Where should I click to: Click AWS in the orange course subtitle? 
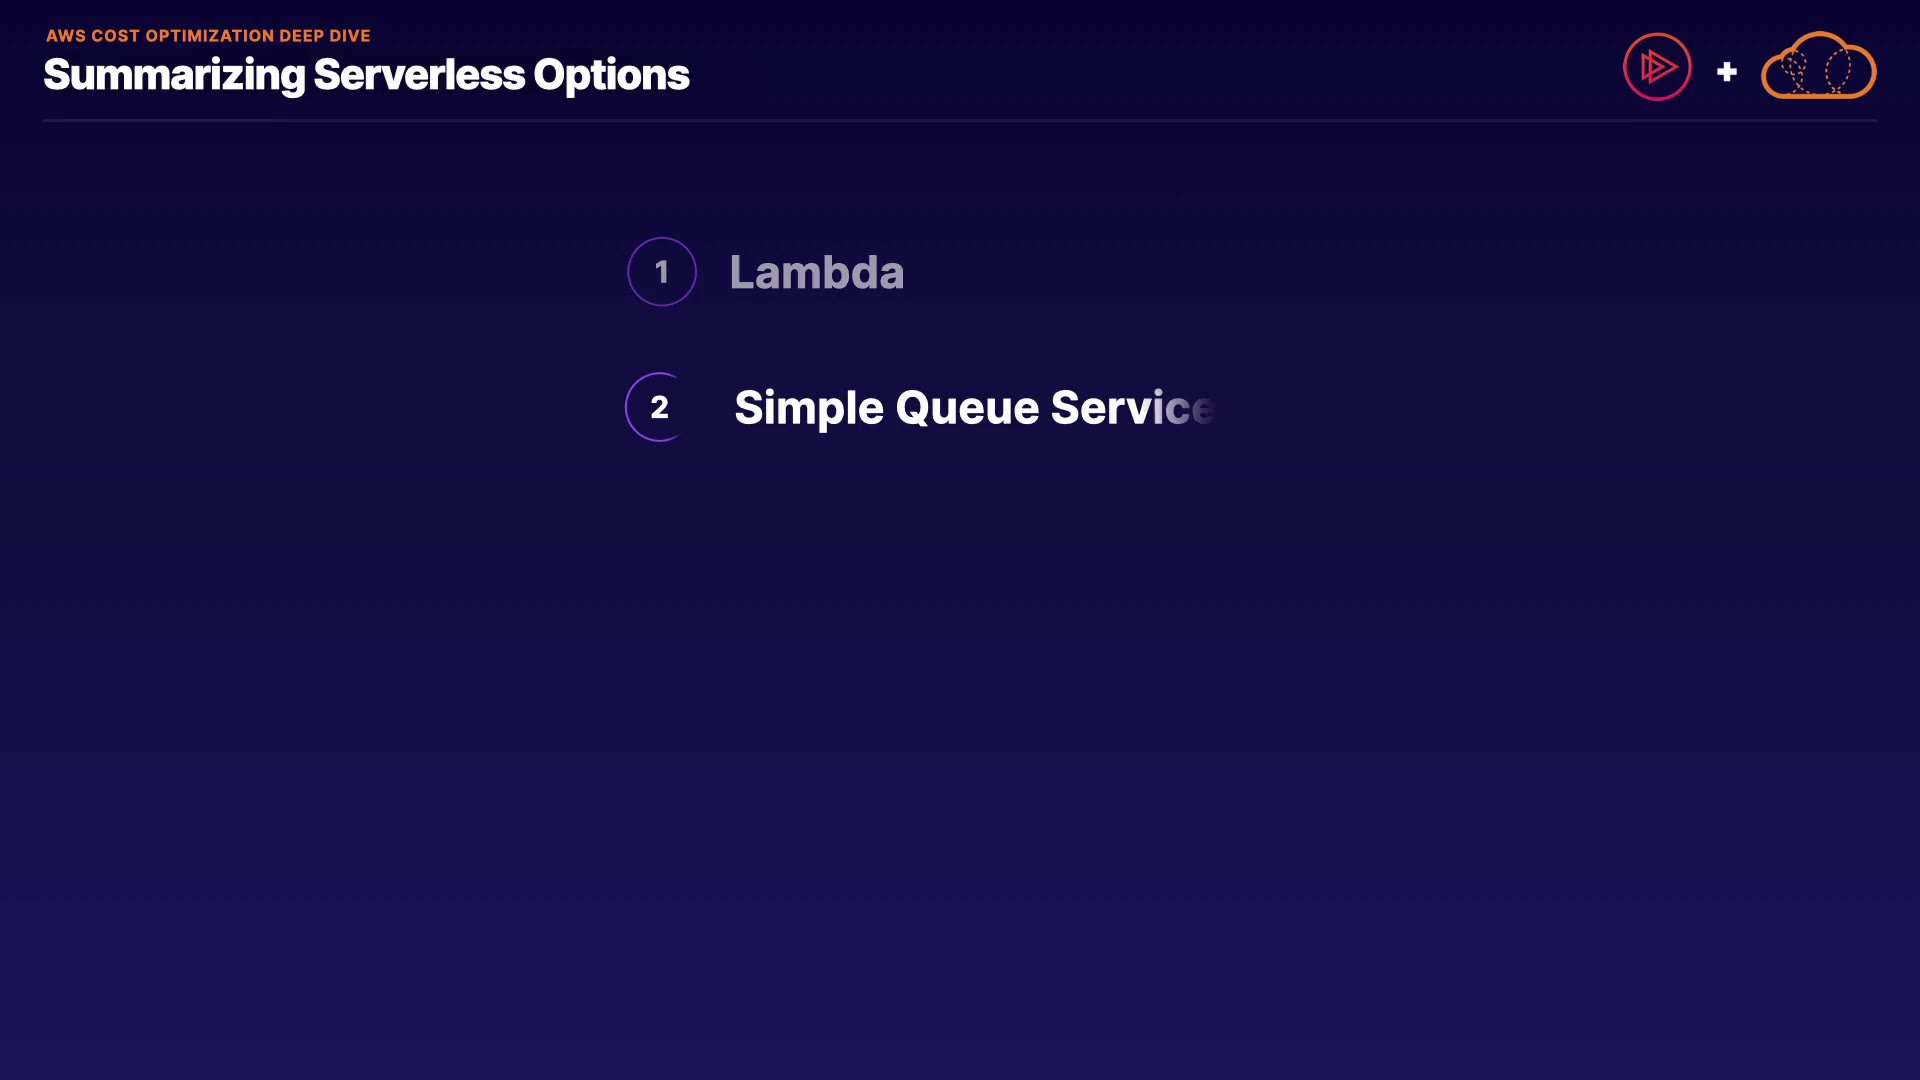point(66,36)
